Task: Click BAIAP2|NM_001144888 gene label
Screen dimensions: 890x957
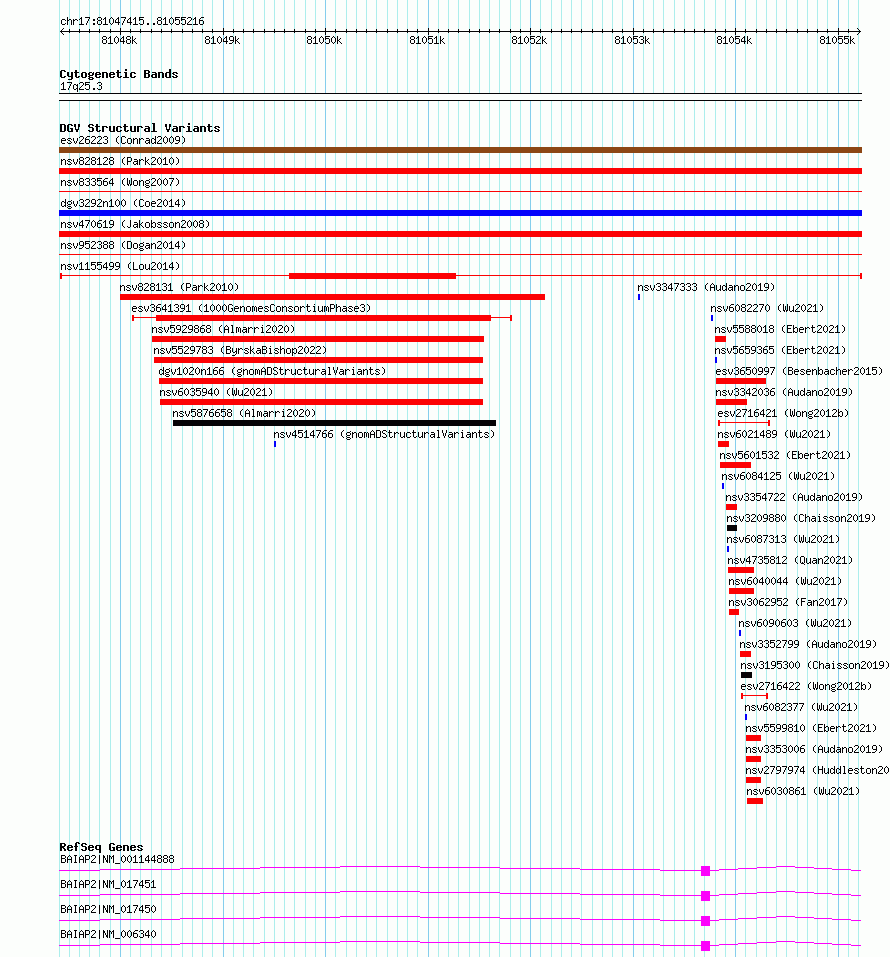Action: click(x=117, y=859)
